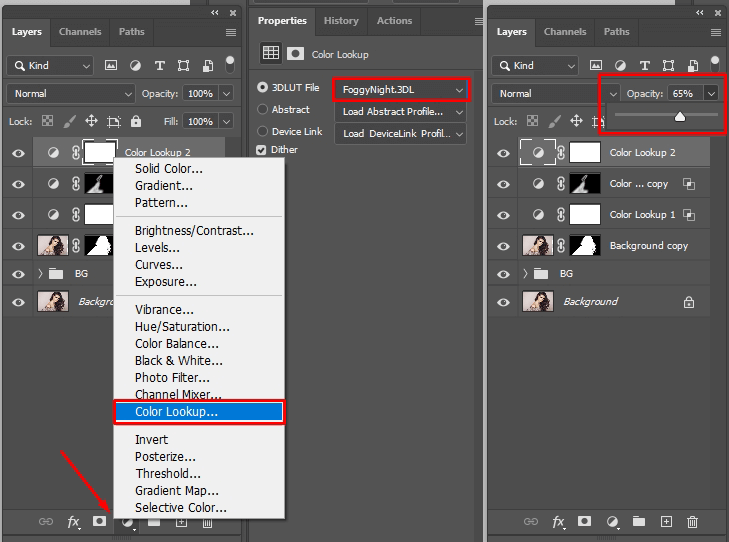The image size is (729, 542).
Task: Click the add layer mask icon in the right Layers panel
Action: click(584, 522)
